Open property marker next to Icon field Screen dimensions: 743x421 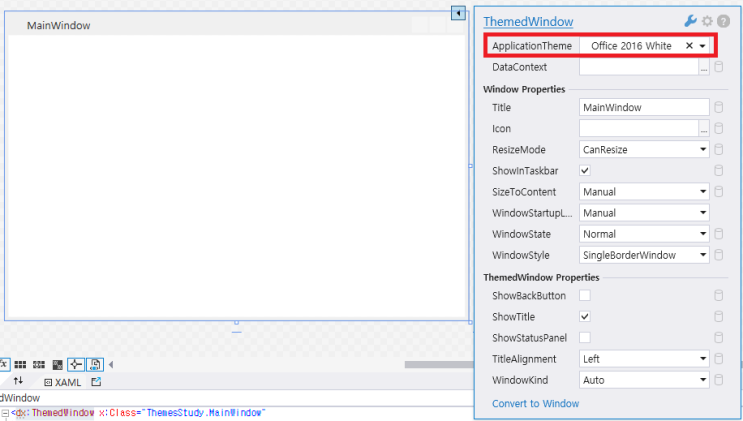click(x=718, y=128)
